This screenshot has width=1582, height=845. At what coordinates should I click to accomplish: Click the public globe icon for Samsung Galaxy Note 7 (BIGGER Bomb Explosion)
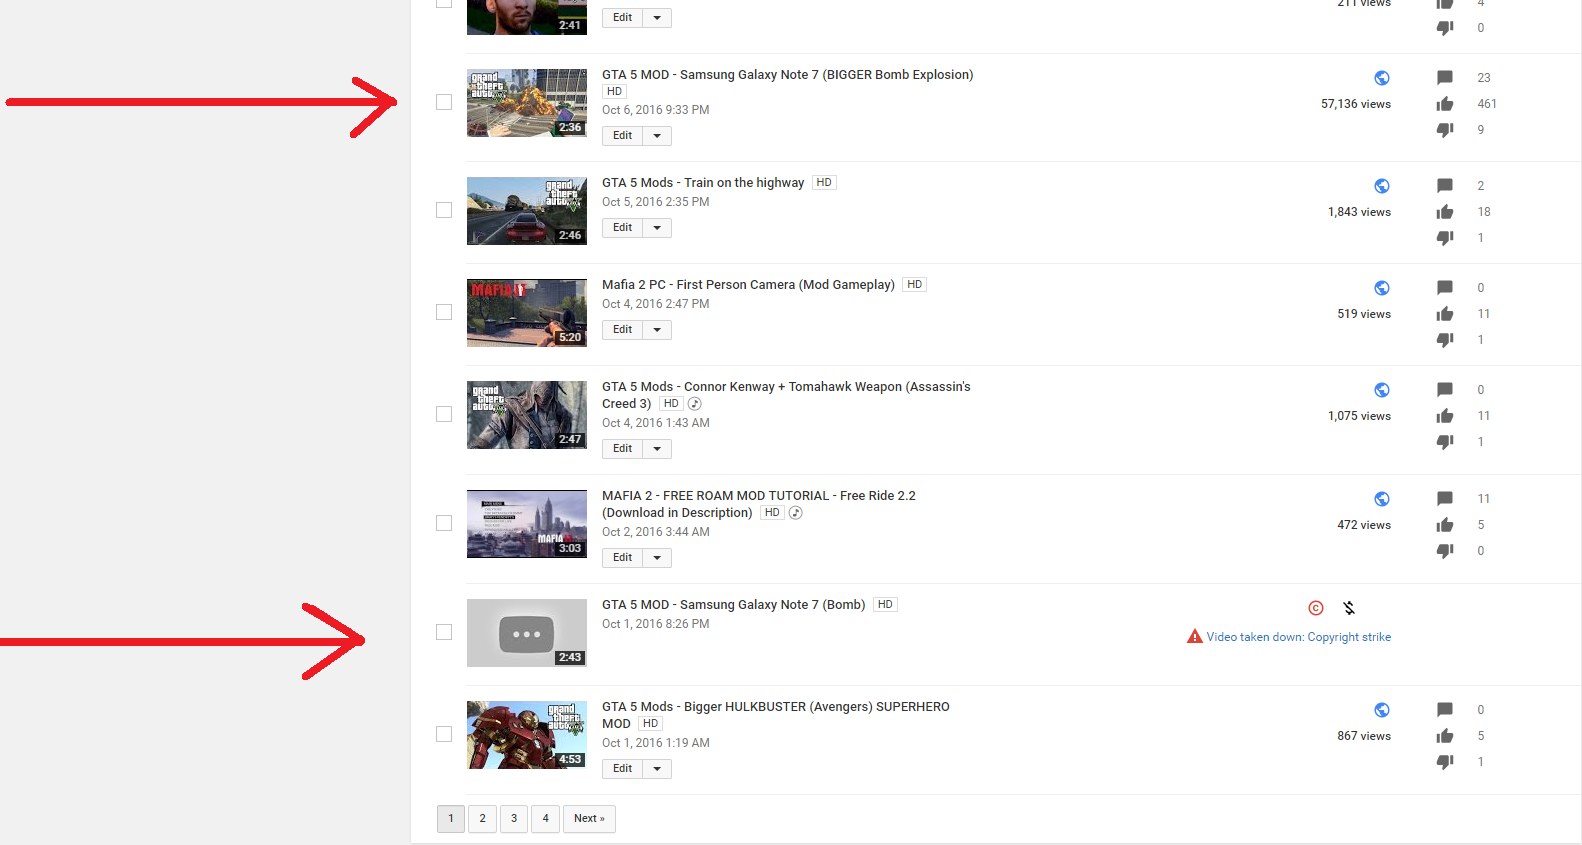point(1382,78)
